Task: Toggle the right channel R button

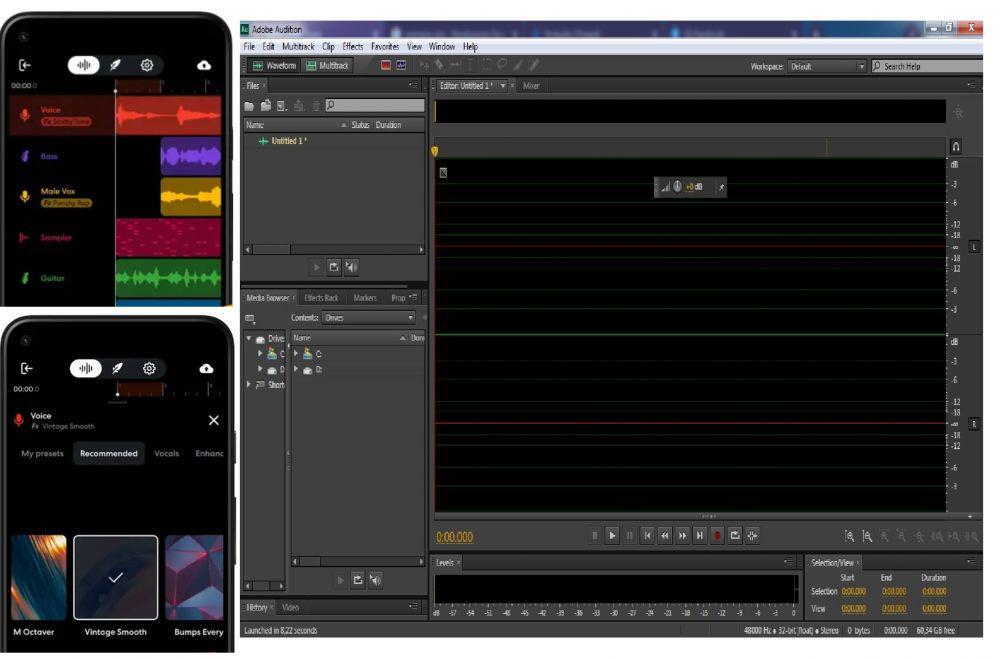Action: click(x=974, y=424)
